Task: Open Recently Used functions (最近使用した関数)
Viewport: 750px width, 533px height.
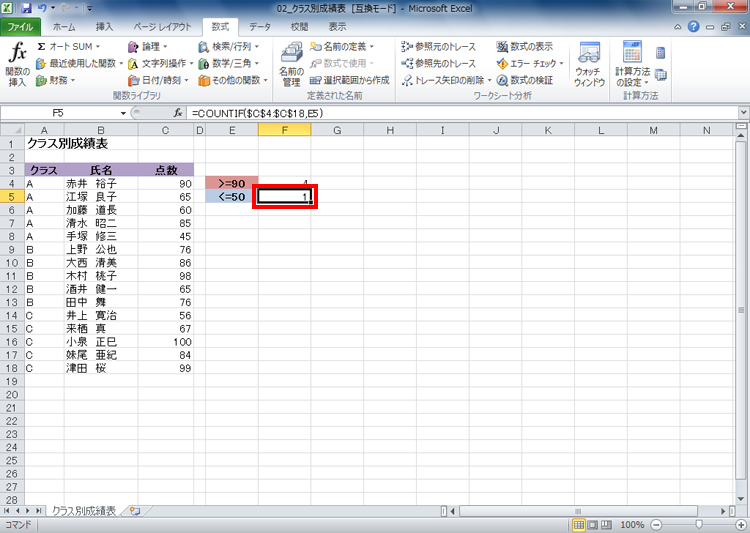Action: 79,63
